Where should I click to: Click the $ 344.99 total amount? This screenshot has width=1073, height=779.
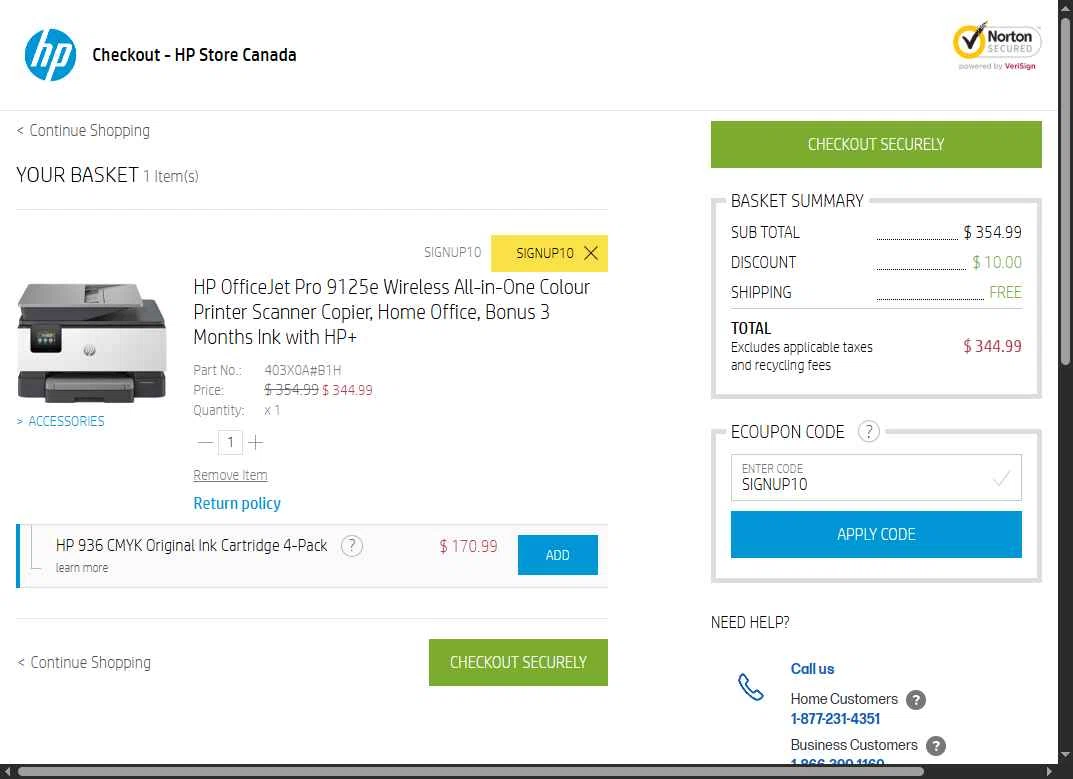pos(992,346)
